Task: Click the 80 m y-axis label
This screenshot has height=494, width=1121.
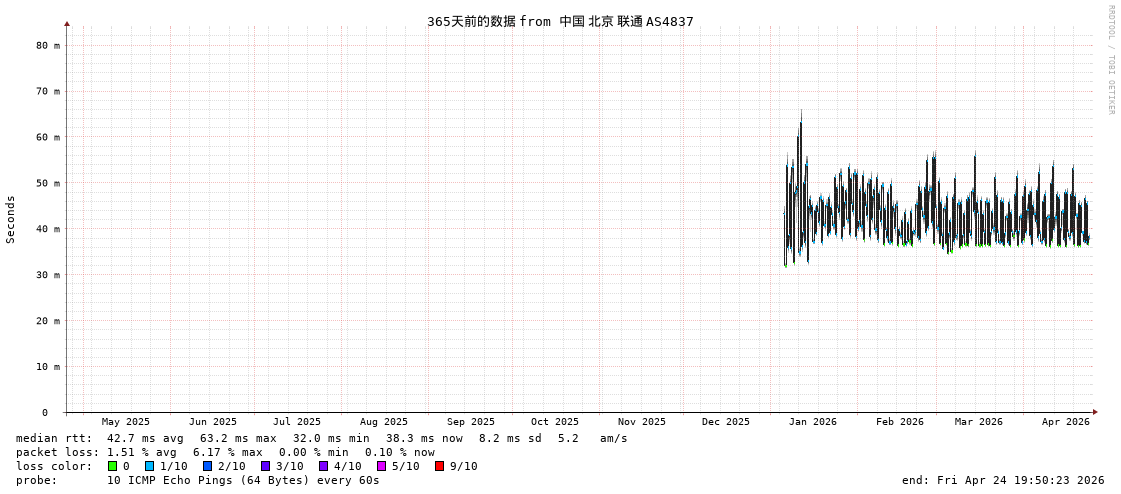Action: (48, 45)
